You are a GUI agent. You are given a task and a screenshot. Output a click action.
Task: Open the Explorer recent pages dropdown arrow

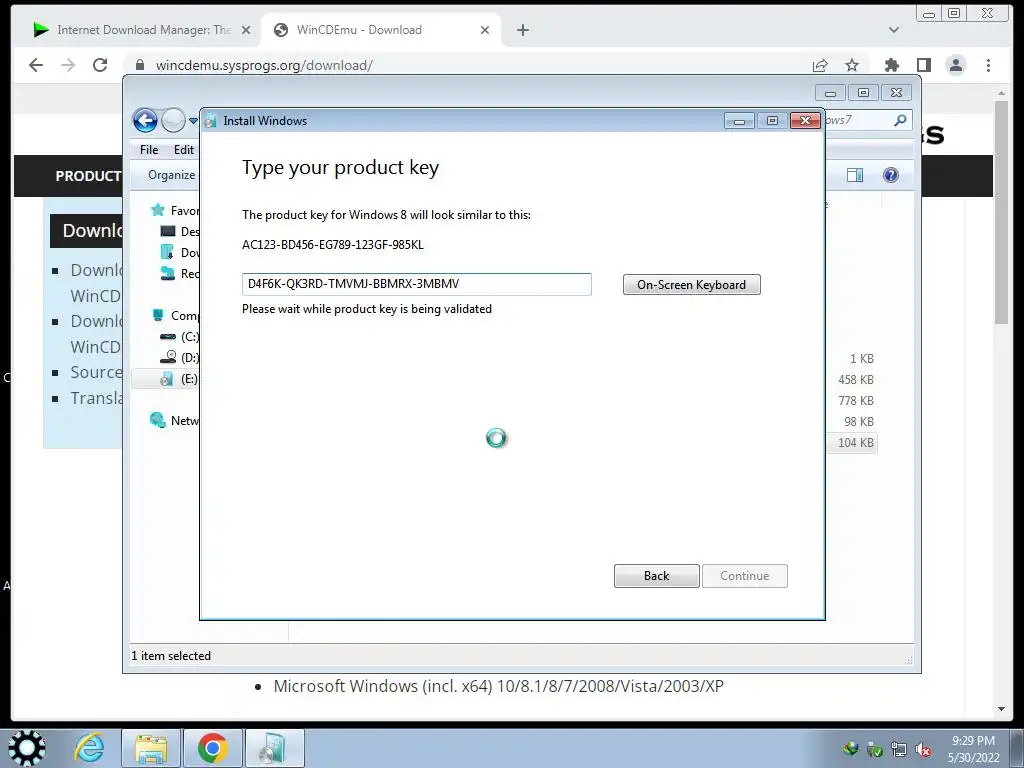coord(193,121)
